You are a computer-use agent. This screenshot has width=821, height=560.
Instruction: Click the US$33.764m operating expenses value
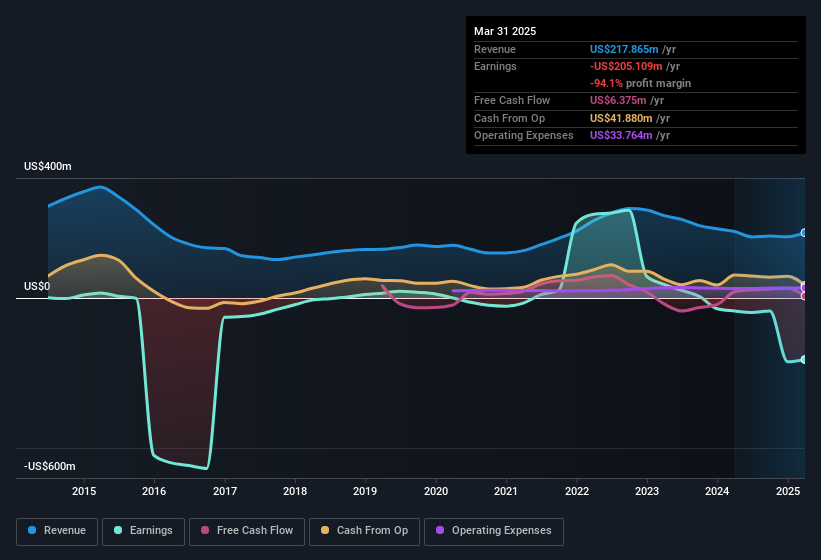coord(621,135)
